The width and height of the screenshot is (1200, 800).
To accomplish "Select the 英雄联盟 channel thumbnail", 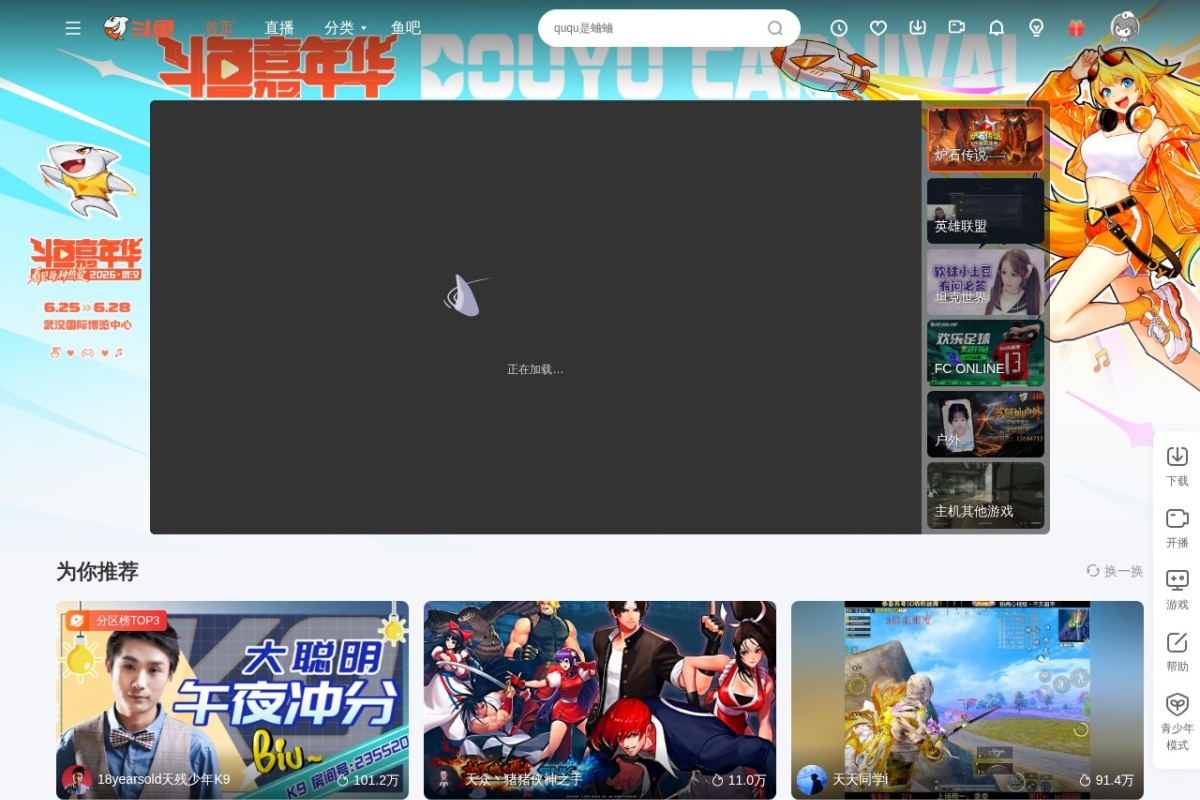I will click(x=985, y=211).
